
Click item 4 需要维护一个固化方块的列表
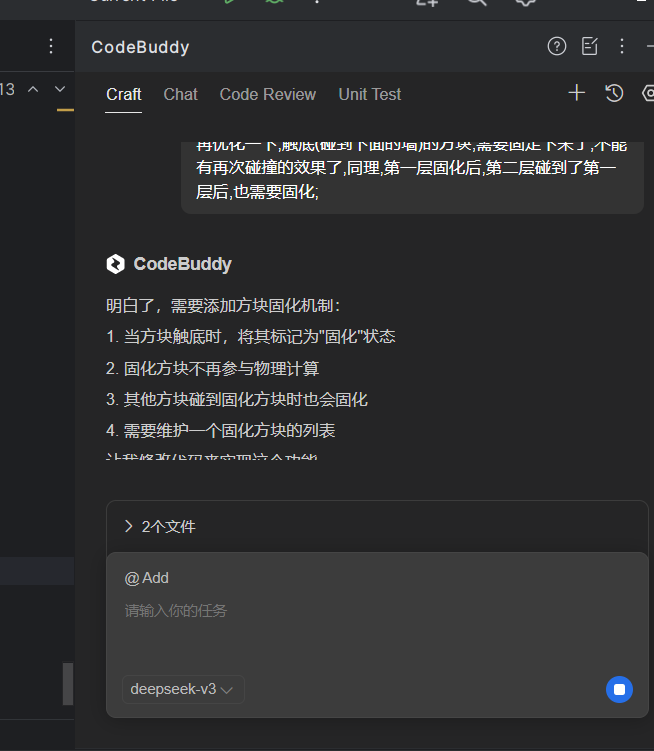pos(220,431)
